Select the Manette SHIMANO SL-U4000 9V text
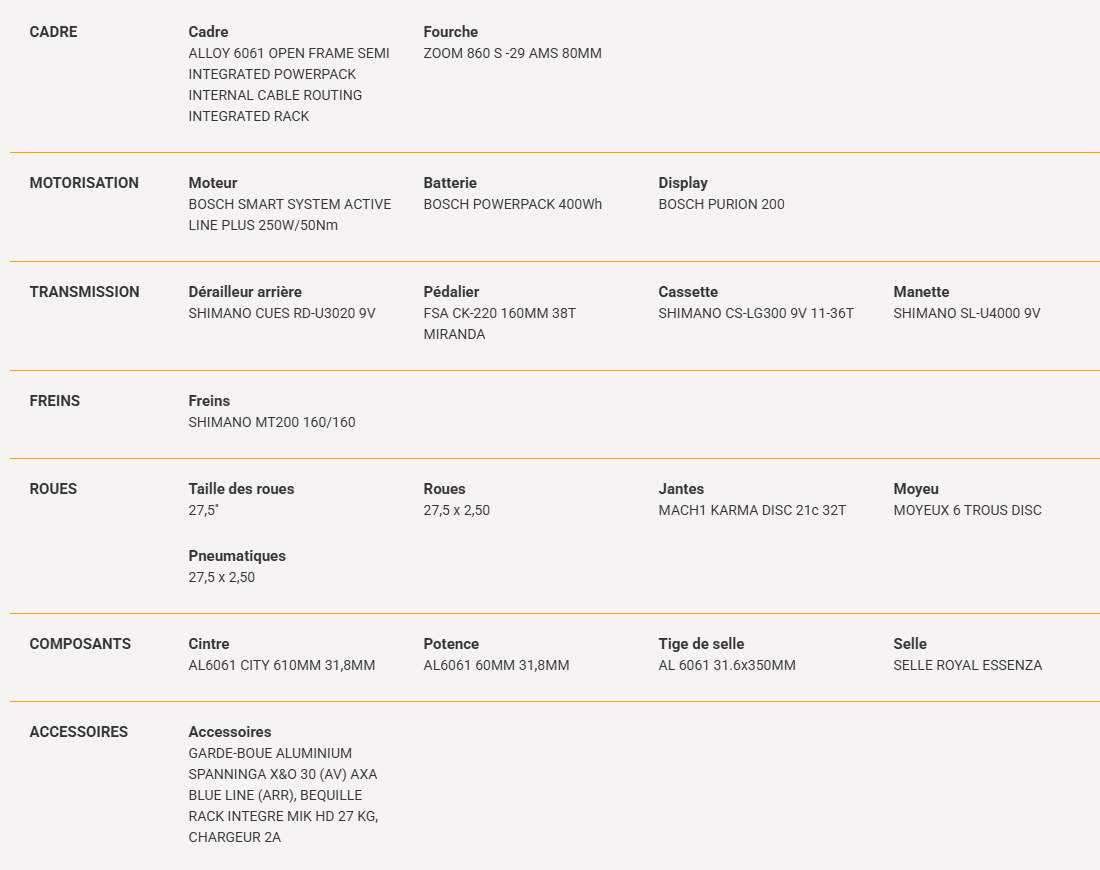The width and height of the screenshot is (1100, 870). point(967,314)
